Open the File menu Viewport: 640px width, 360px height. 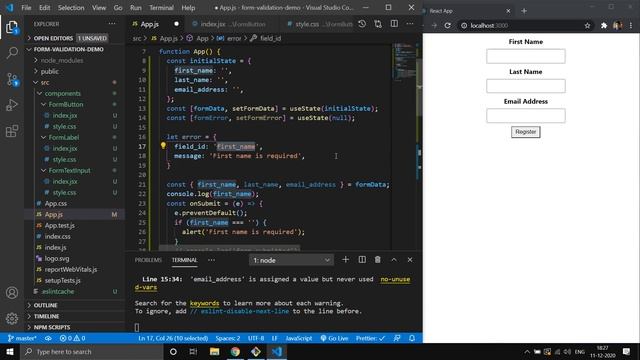(26, 8)
